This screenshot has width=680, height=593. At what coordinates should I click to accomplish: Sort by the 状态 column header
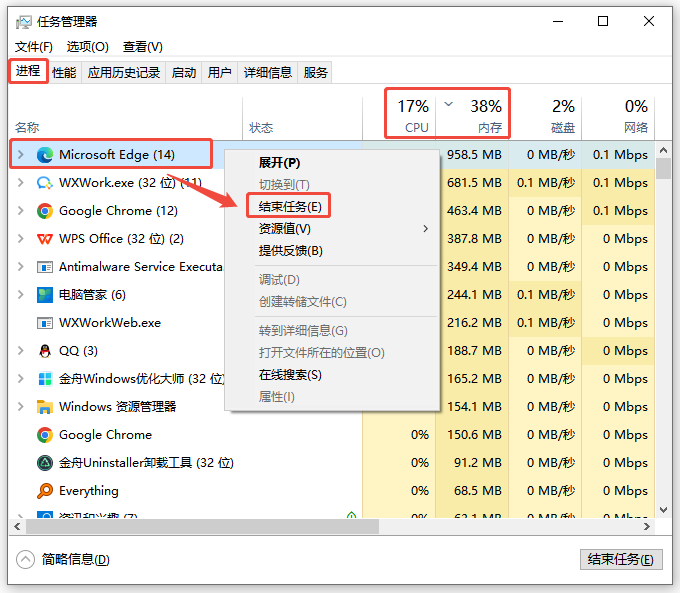click(302, 116)
